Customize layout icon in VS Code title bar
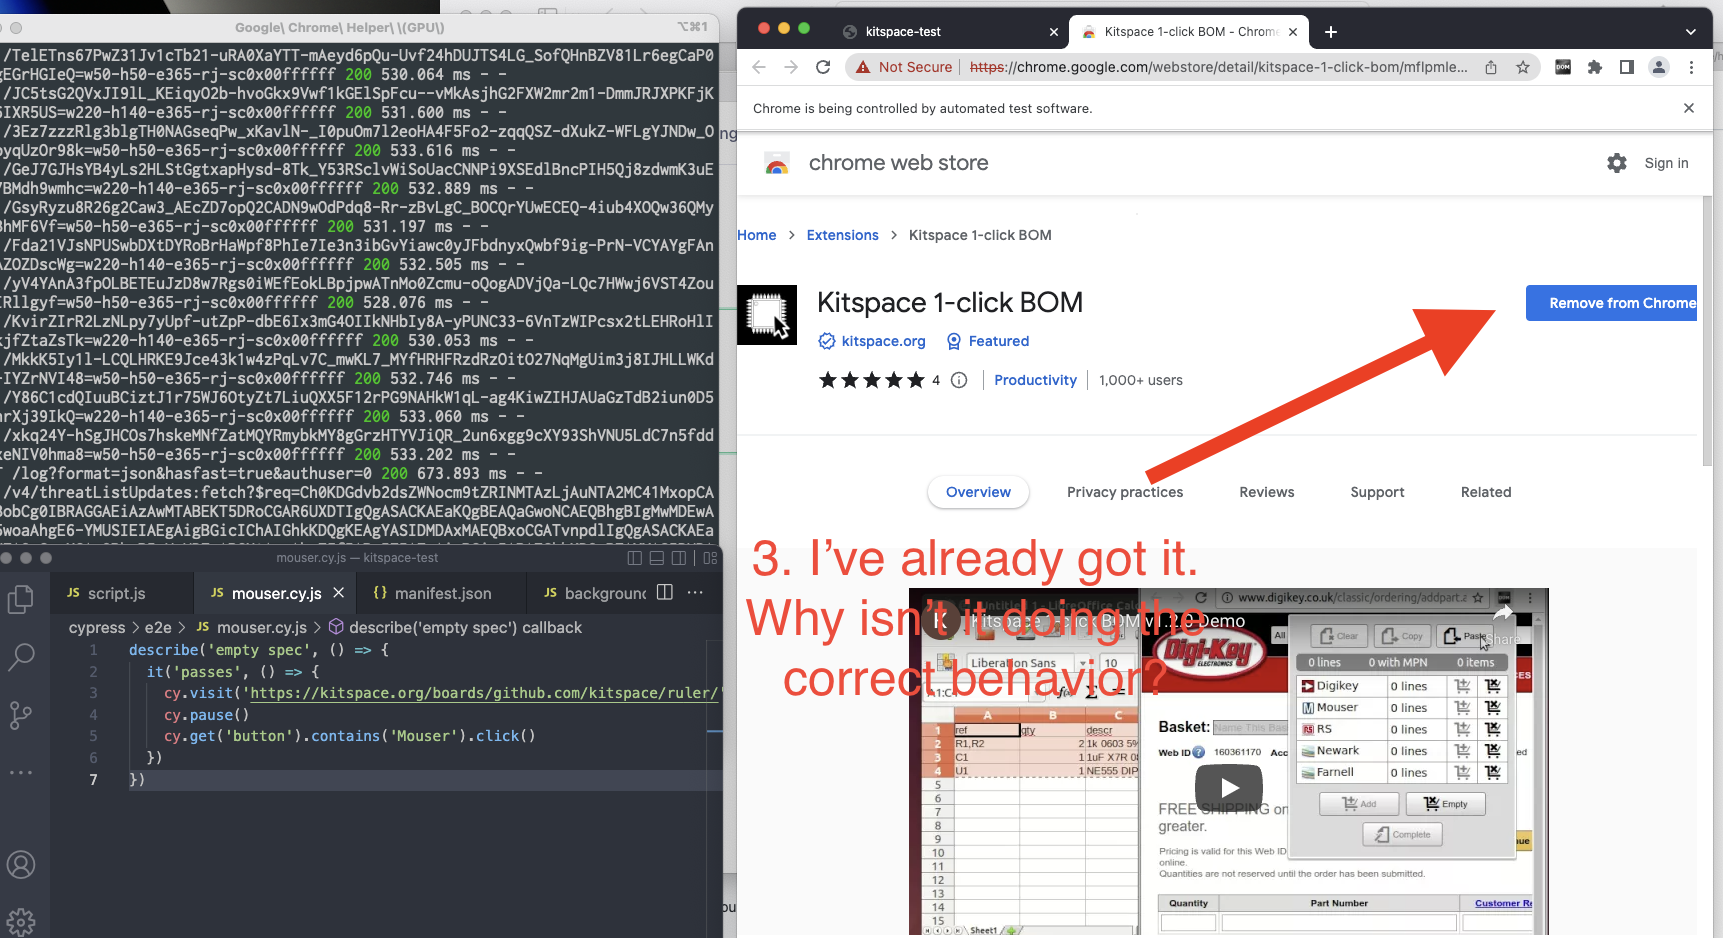The width and height of the screenshot is (1723, 938). (710, 558)
